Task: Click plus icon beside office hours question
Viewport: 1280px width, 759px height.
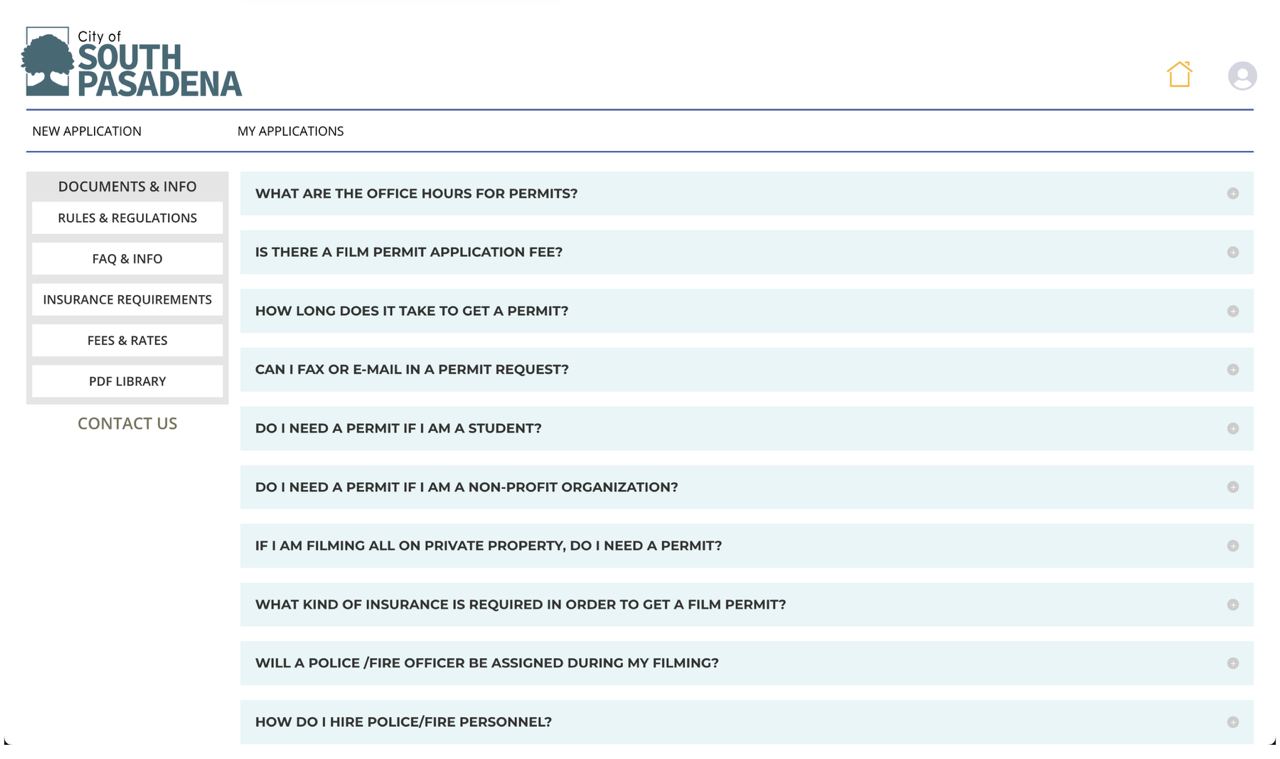Action: (x=1232, y=194)
